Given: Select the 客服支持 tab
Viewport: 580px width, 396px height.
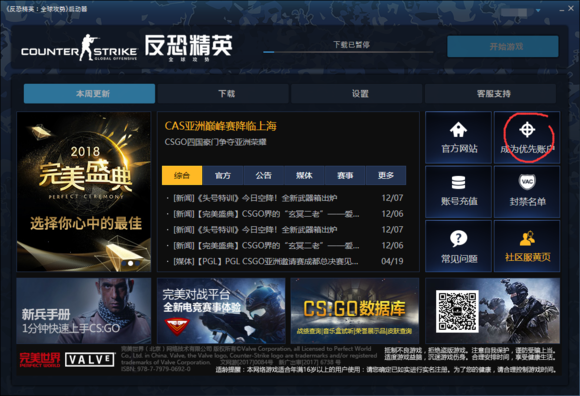Looking at the screenshot, I should pos(490,94).
